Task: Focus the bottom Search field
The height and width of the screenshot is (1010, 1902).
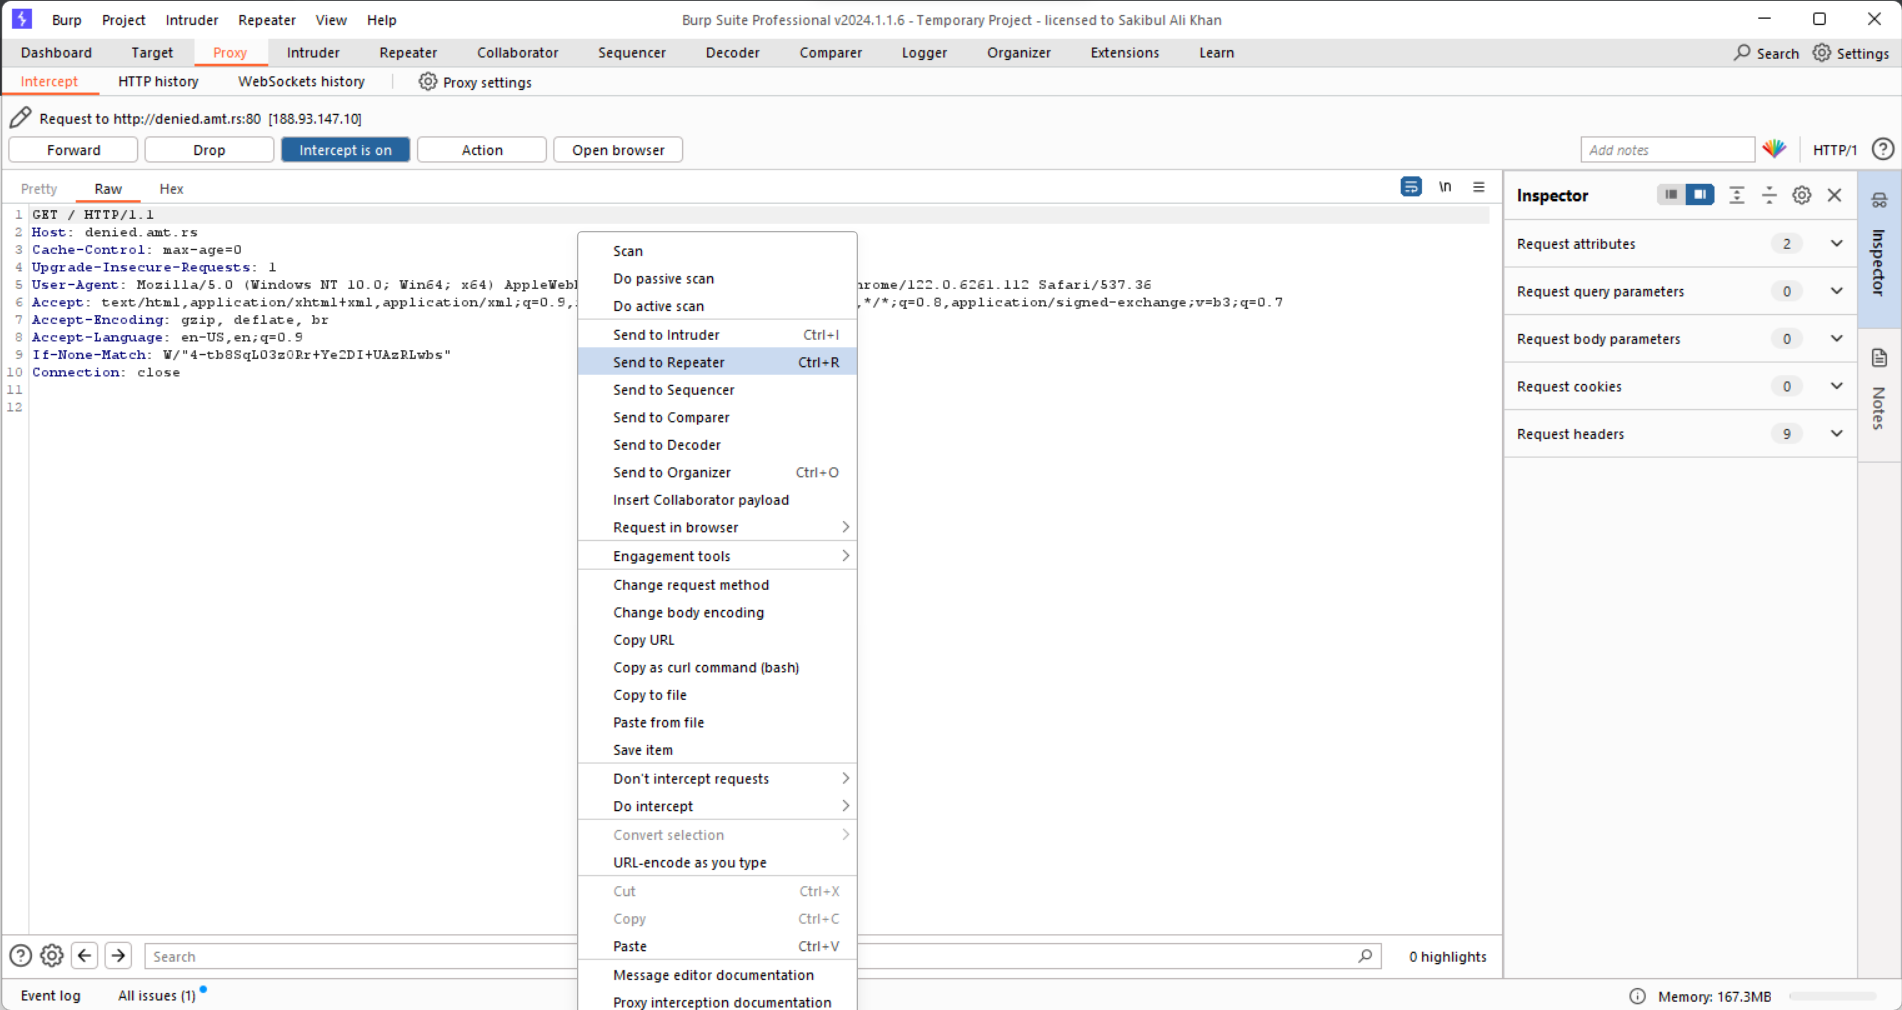Action: click(x=763, y=956)
